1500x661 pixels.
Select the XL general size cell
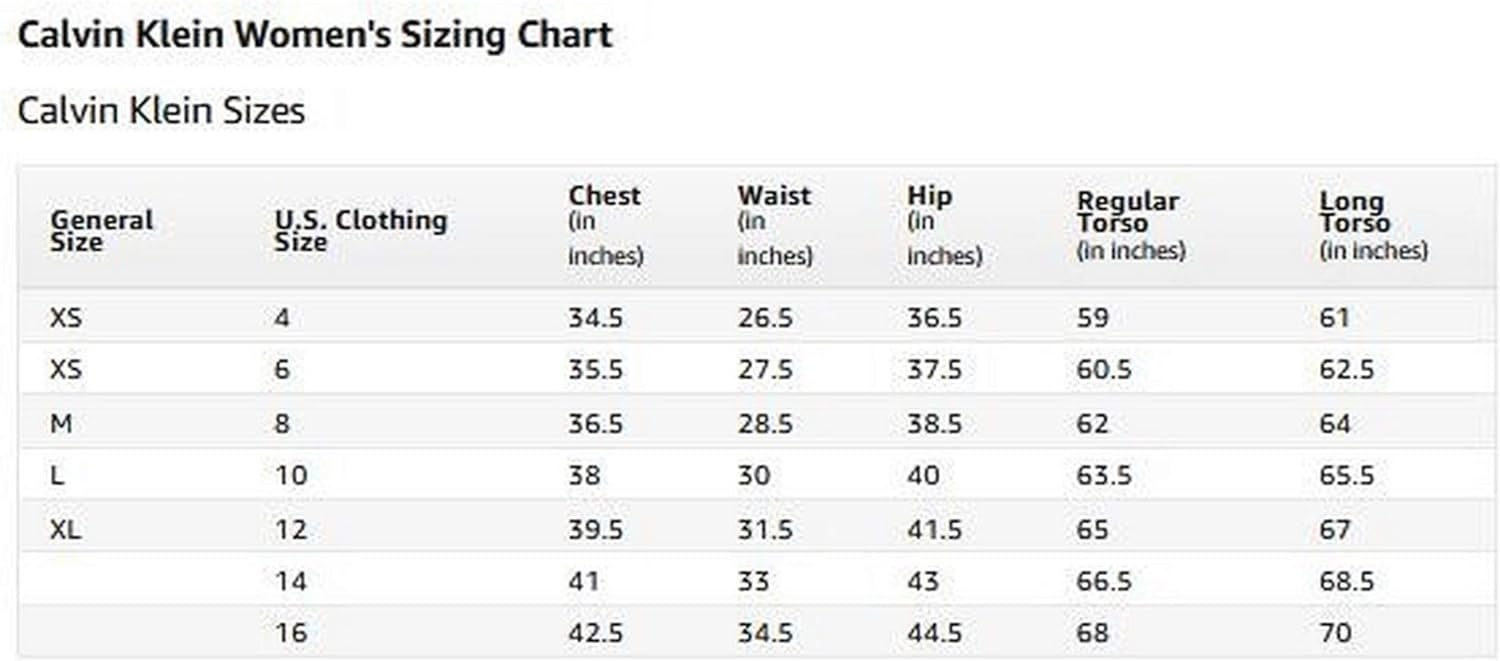click(x=66, y=530)
